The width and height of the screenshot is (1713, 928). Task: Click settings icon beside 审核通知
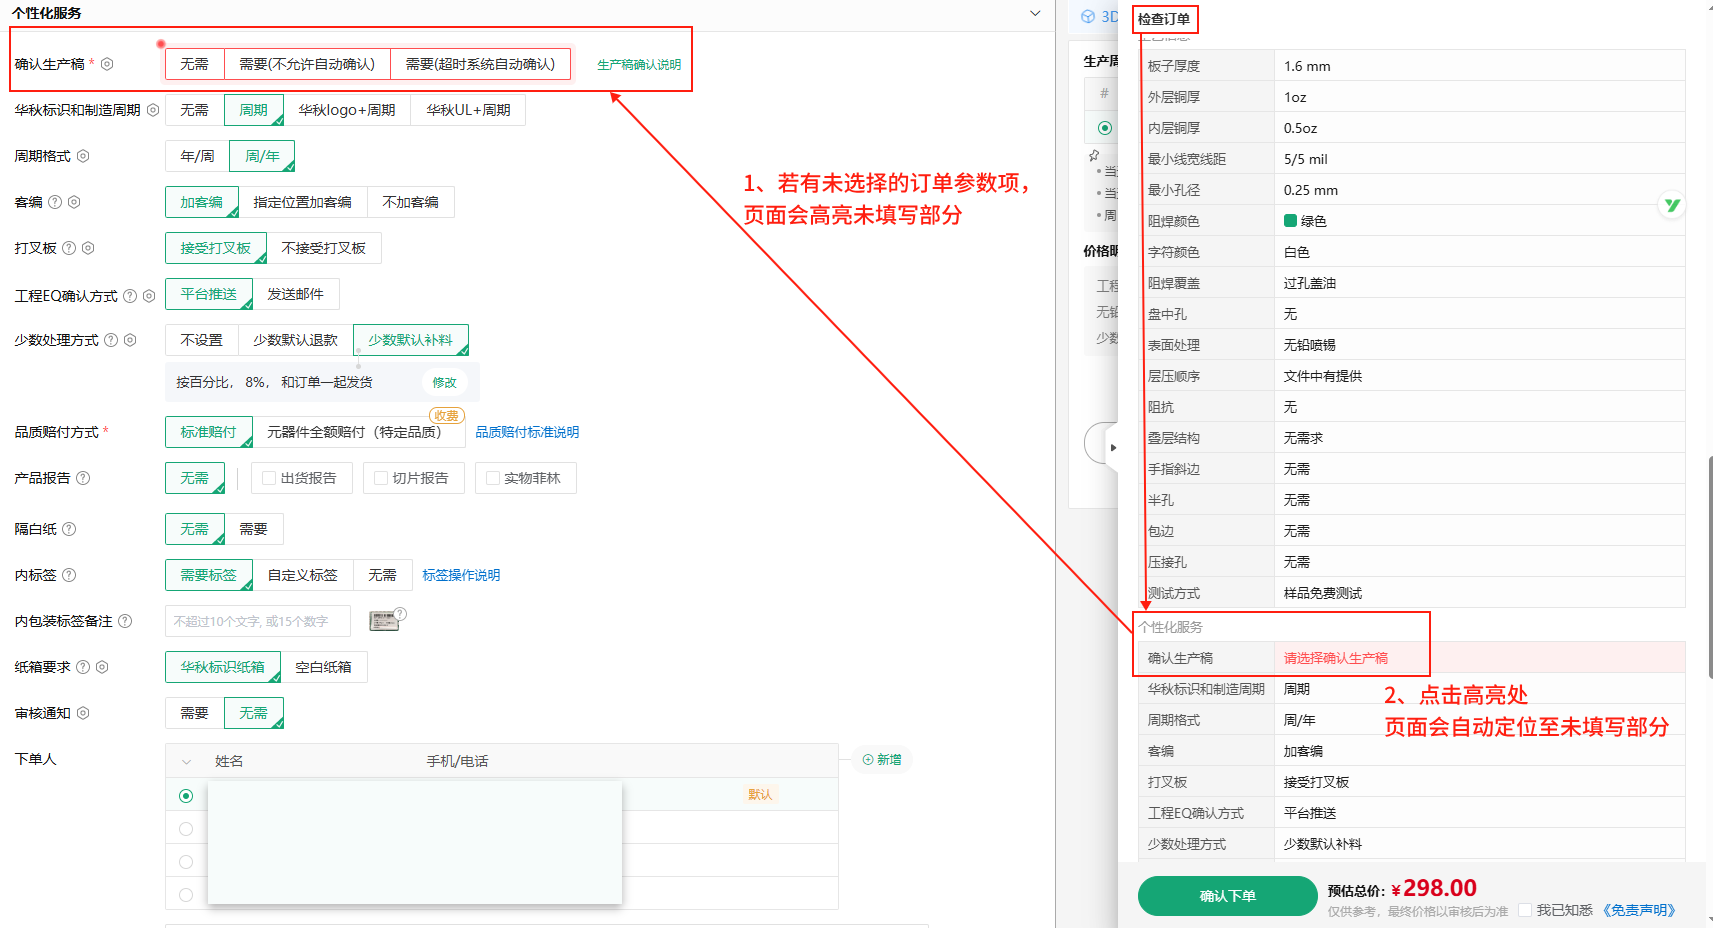83,713
